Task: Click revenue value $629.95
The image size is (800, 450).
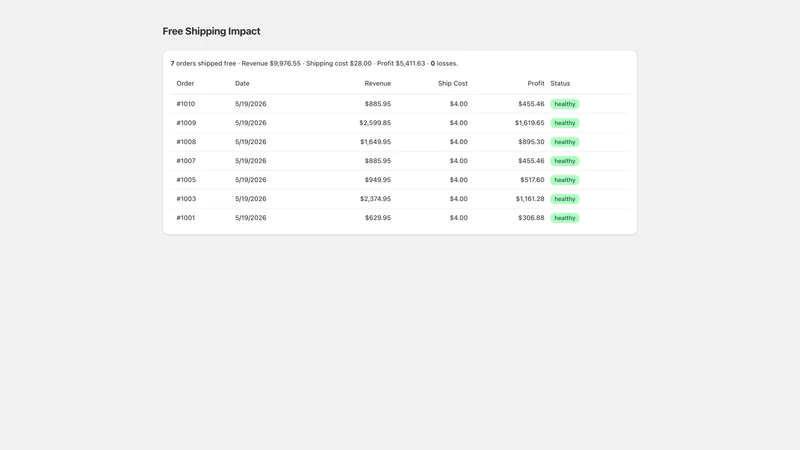Action: [378, 217]
